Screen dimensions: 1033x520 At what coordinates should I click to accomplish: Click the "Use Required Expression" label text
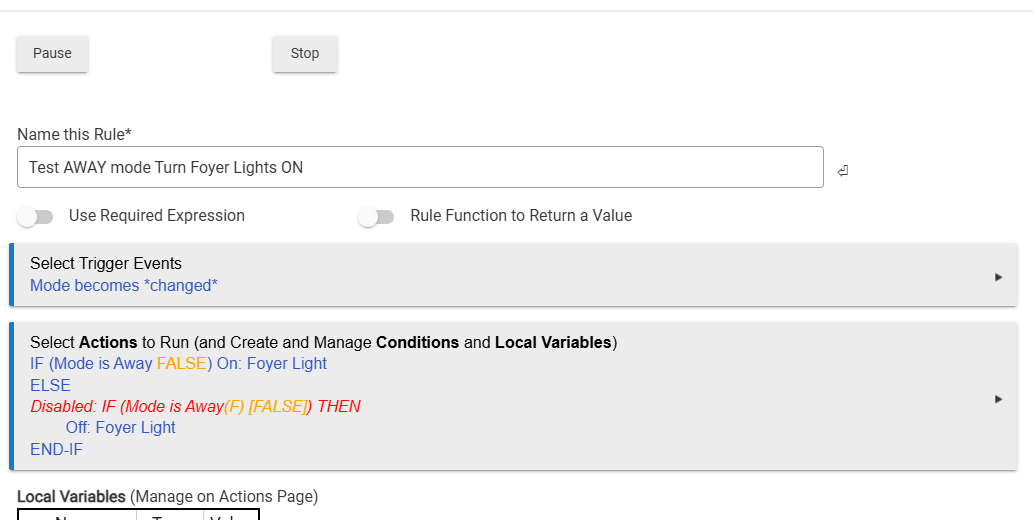tap(157, 216)
